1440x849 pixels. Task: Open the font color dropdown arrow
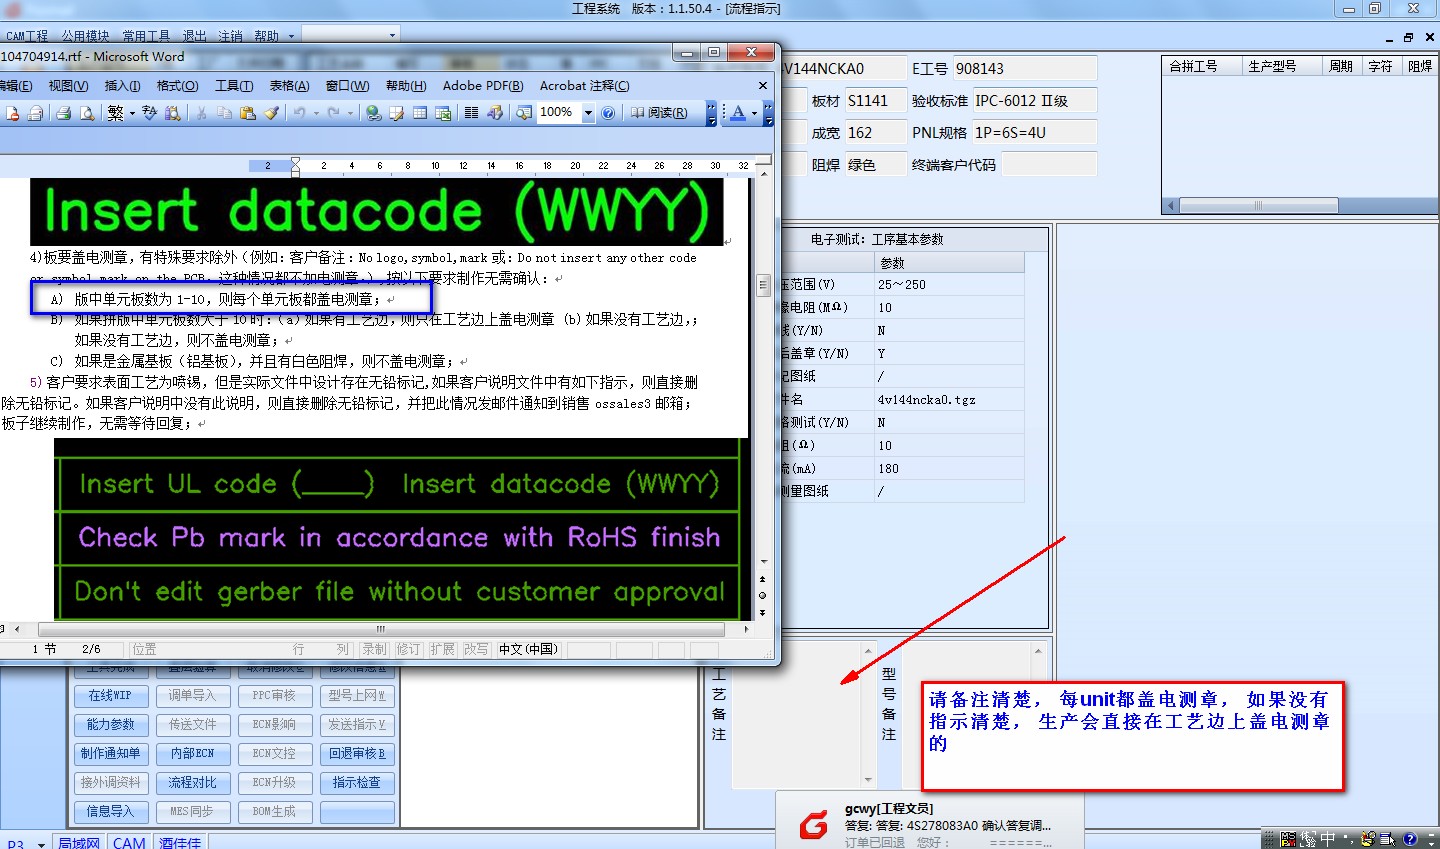754,113
